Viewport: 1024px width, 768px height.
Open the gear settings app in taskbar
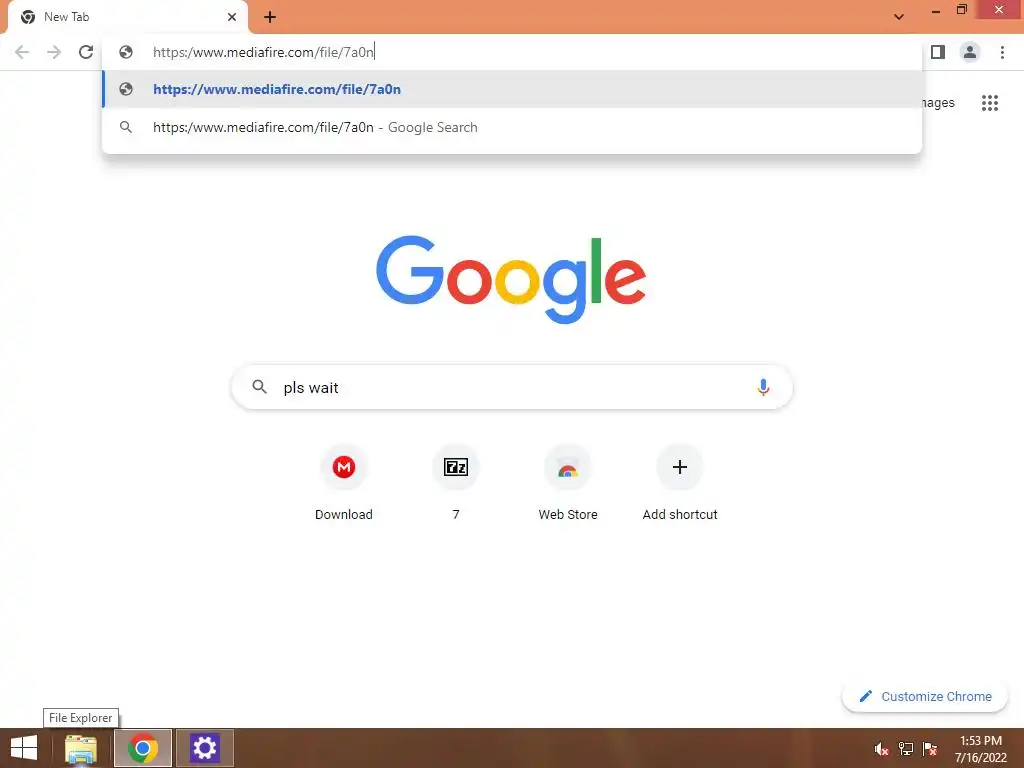click(x=204, y=748)
